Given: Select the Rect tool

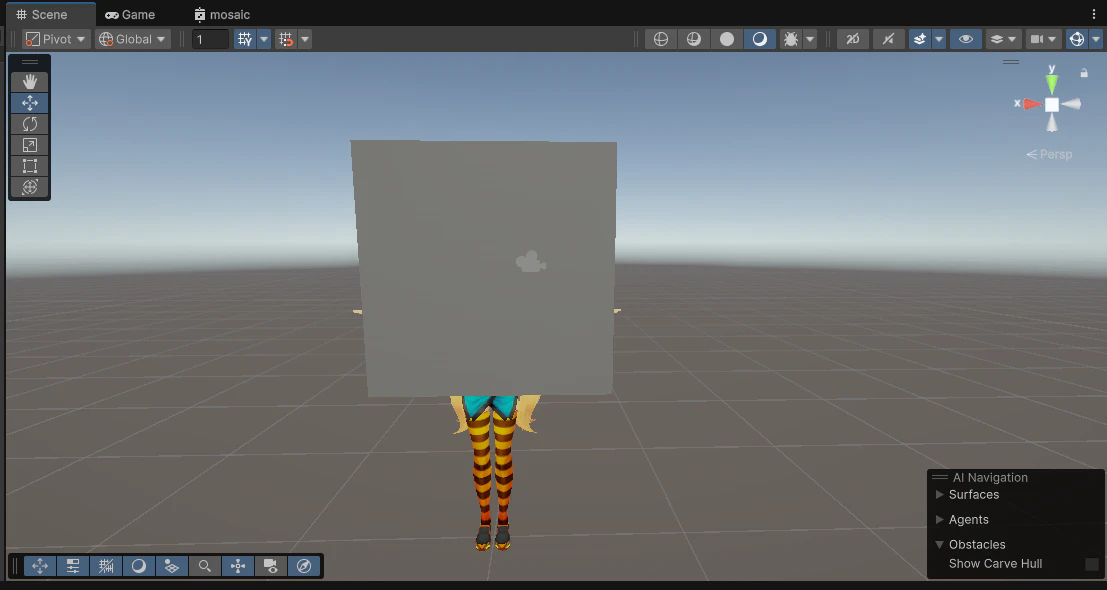Looking at the screenshot, I should point(30,167).
